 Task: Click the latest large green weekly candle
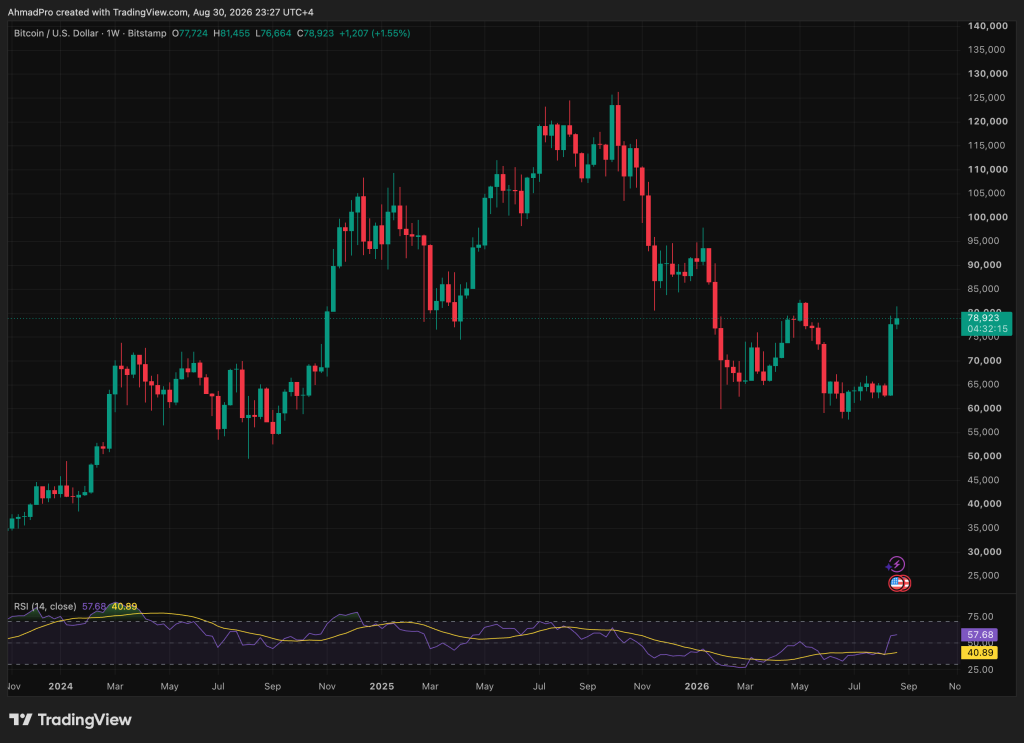pos(890,359)
